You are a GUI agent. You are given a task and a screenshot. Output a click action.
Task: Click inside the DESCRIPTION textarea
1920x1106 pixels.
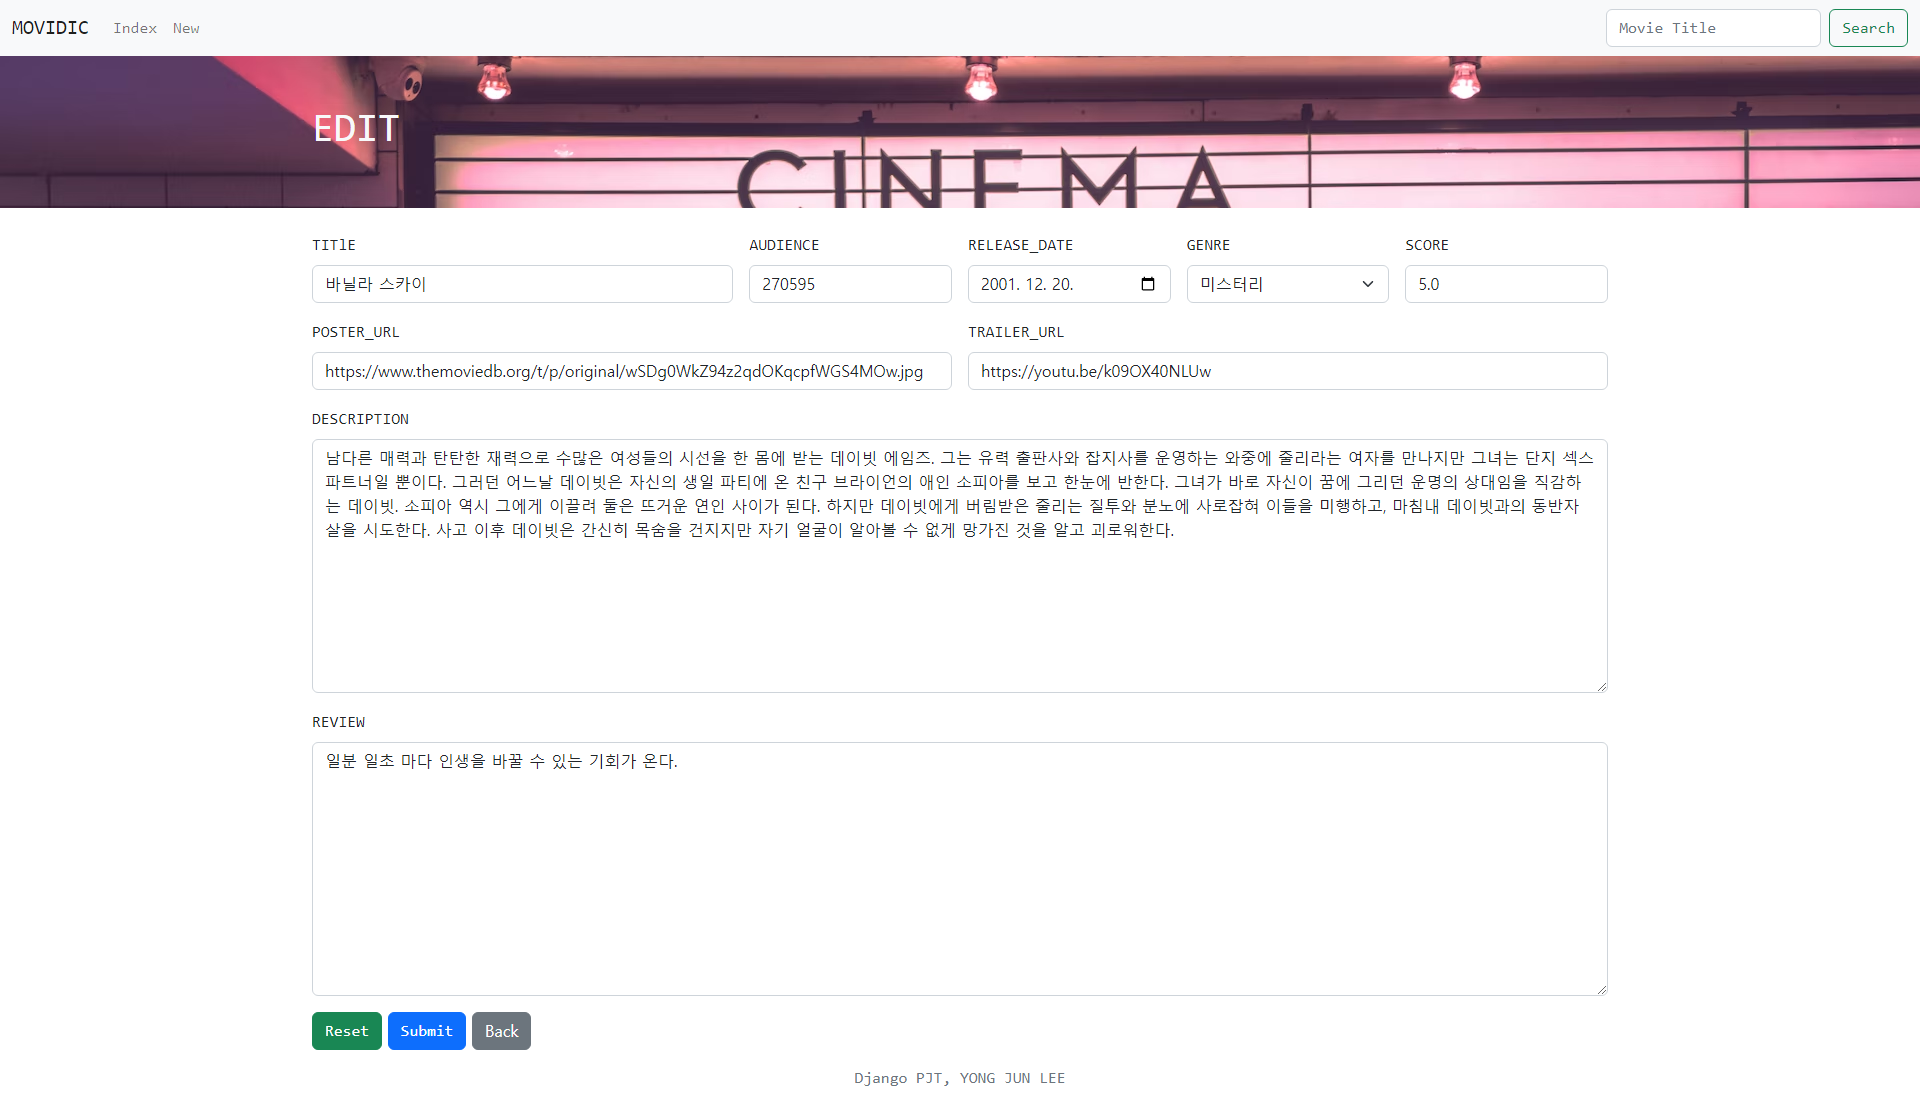959,610
